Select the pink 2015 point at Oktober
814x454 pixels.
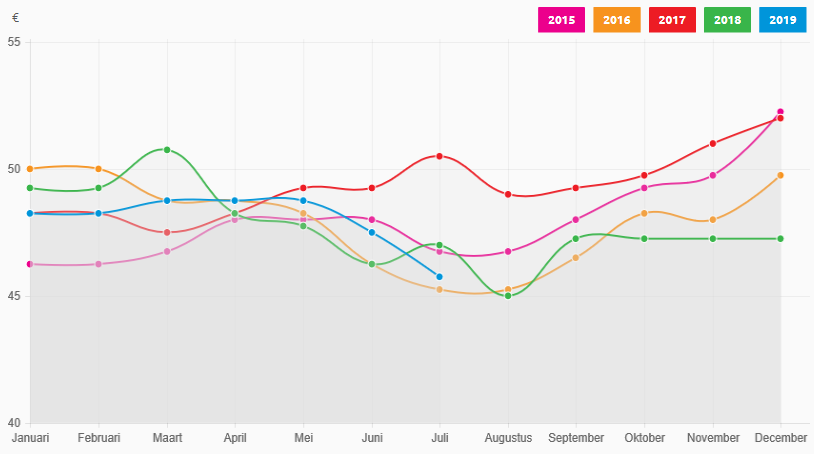click(645, 188)
